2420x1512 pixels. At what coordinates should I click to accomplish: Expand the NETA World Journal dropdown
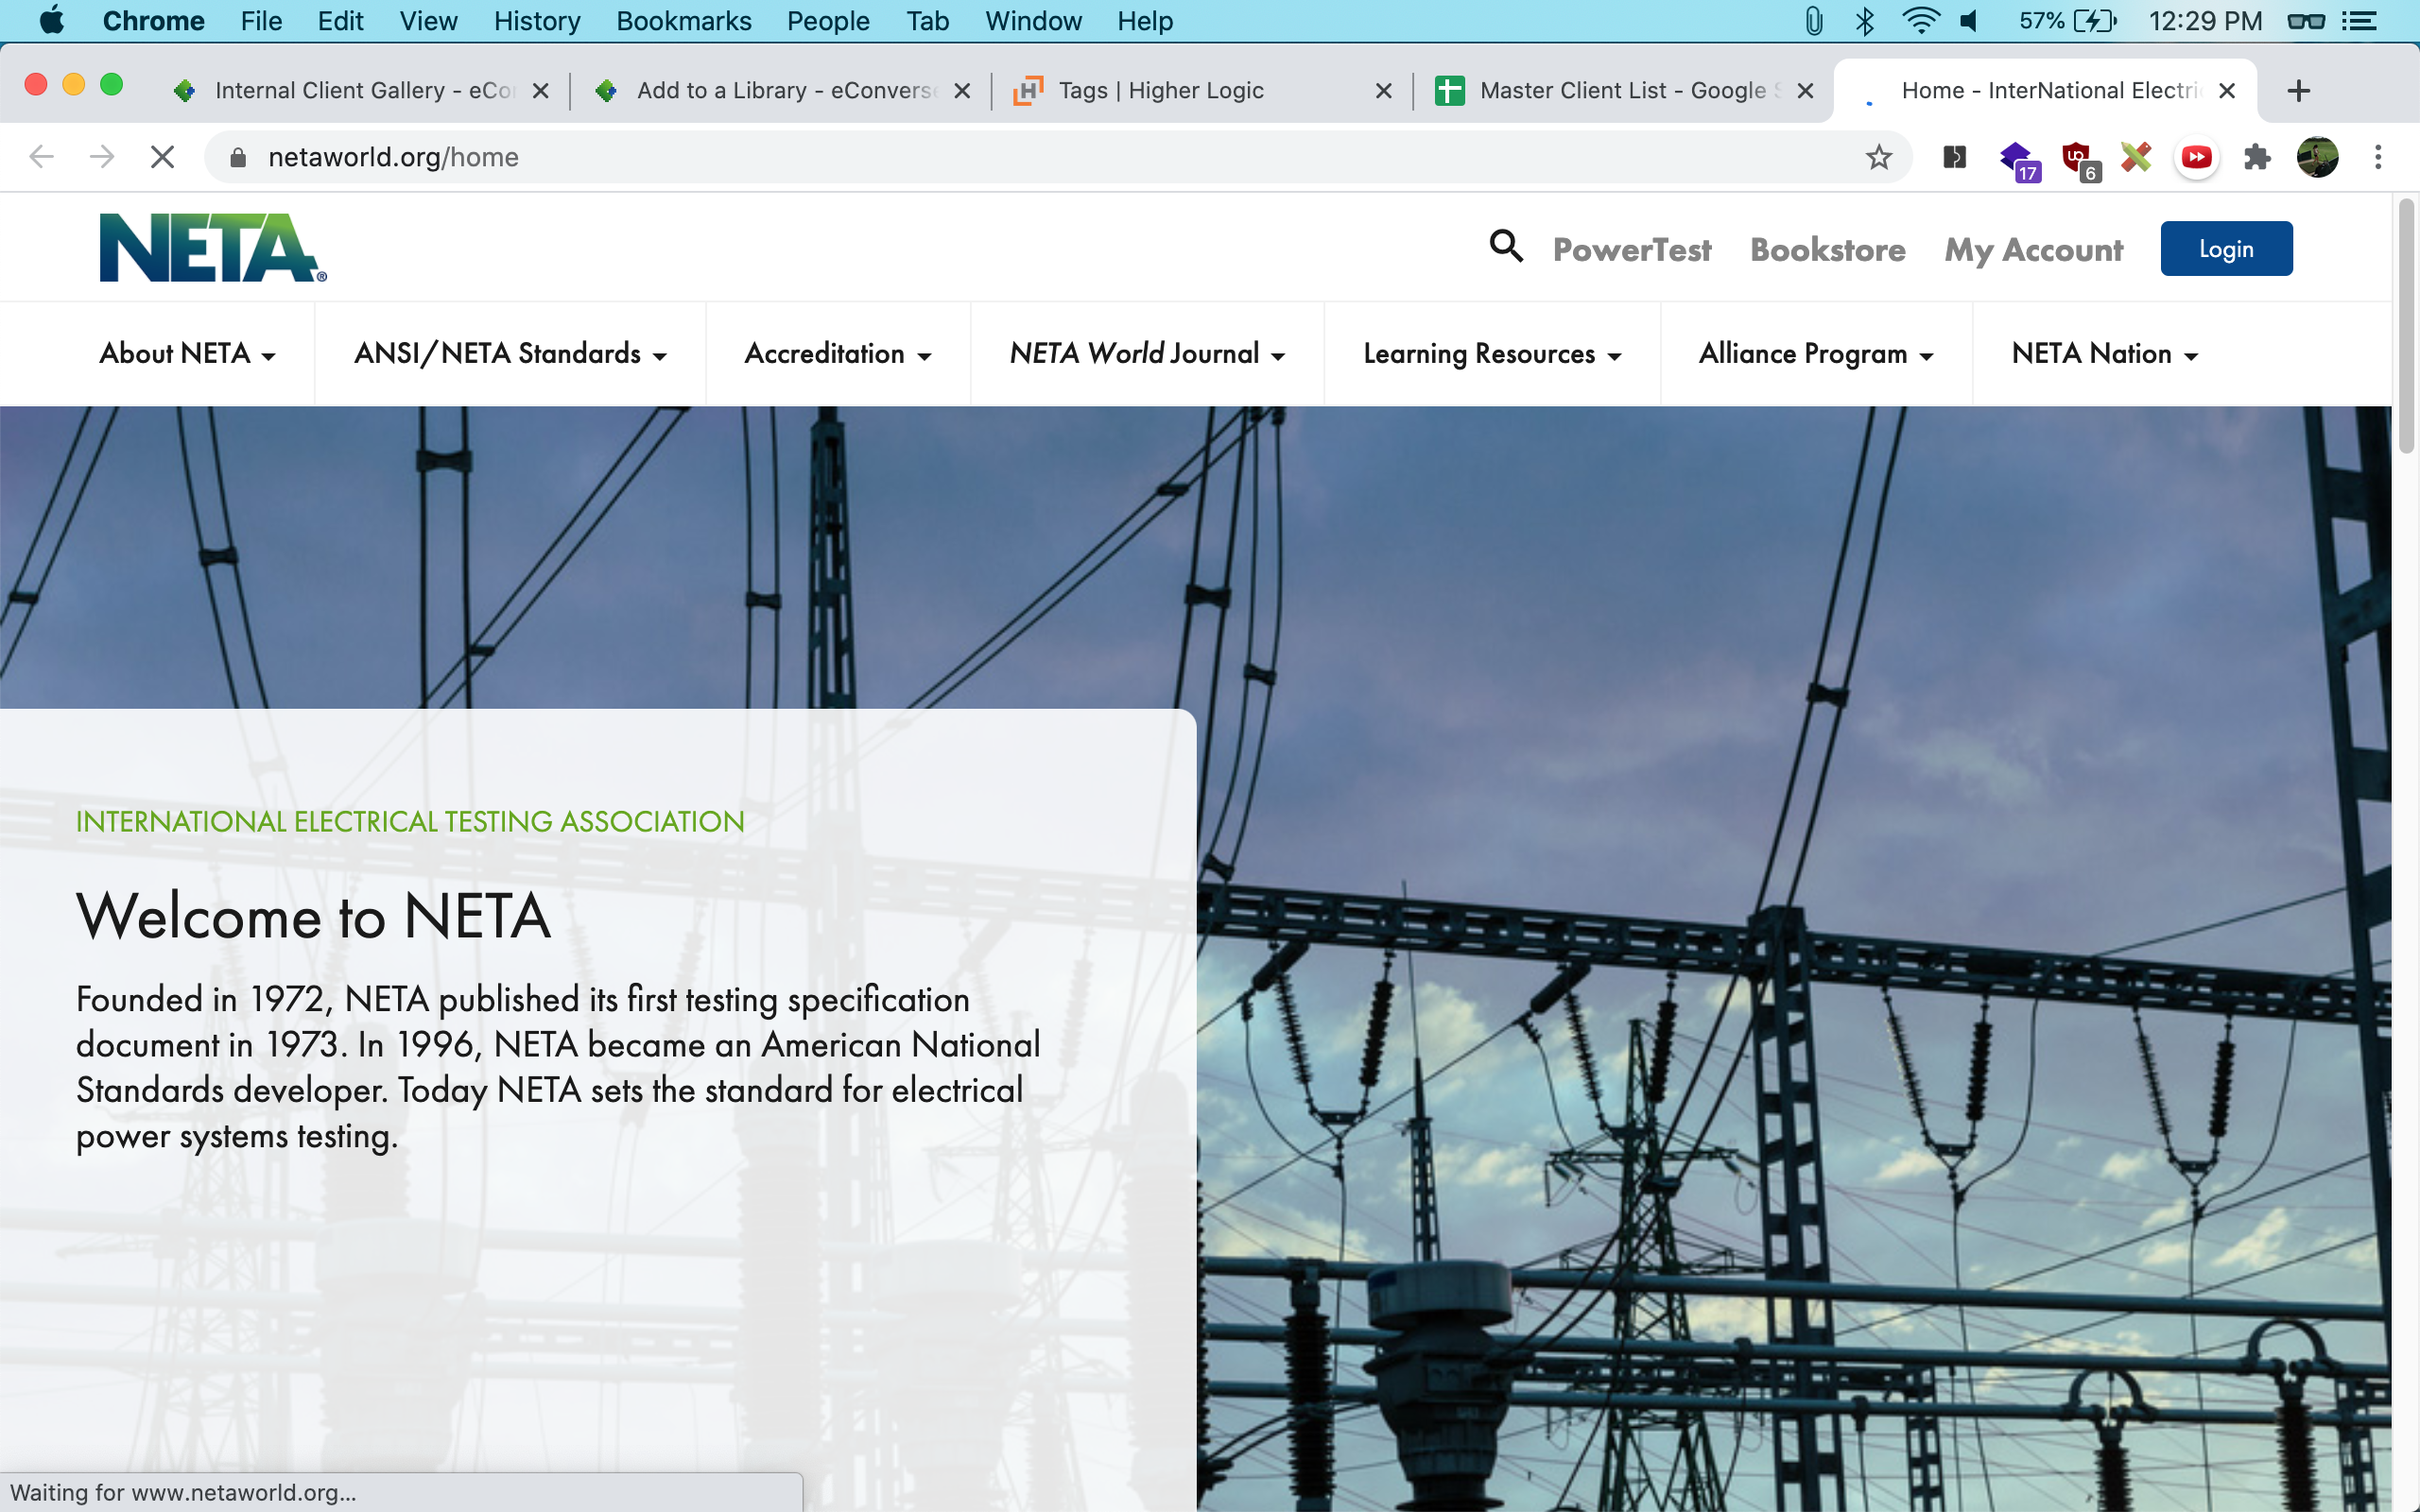(1146, 354)
